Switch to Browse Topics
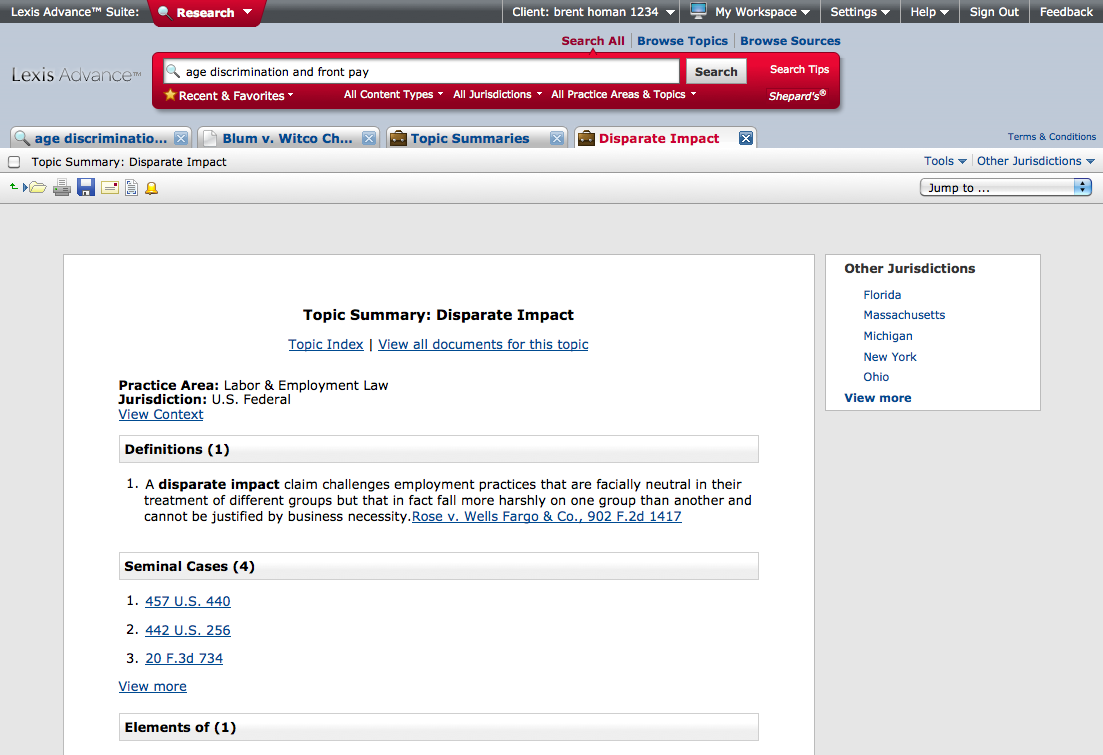Image resolution: width=1103 pixels, height=755 pixels. [682, 41]
